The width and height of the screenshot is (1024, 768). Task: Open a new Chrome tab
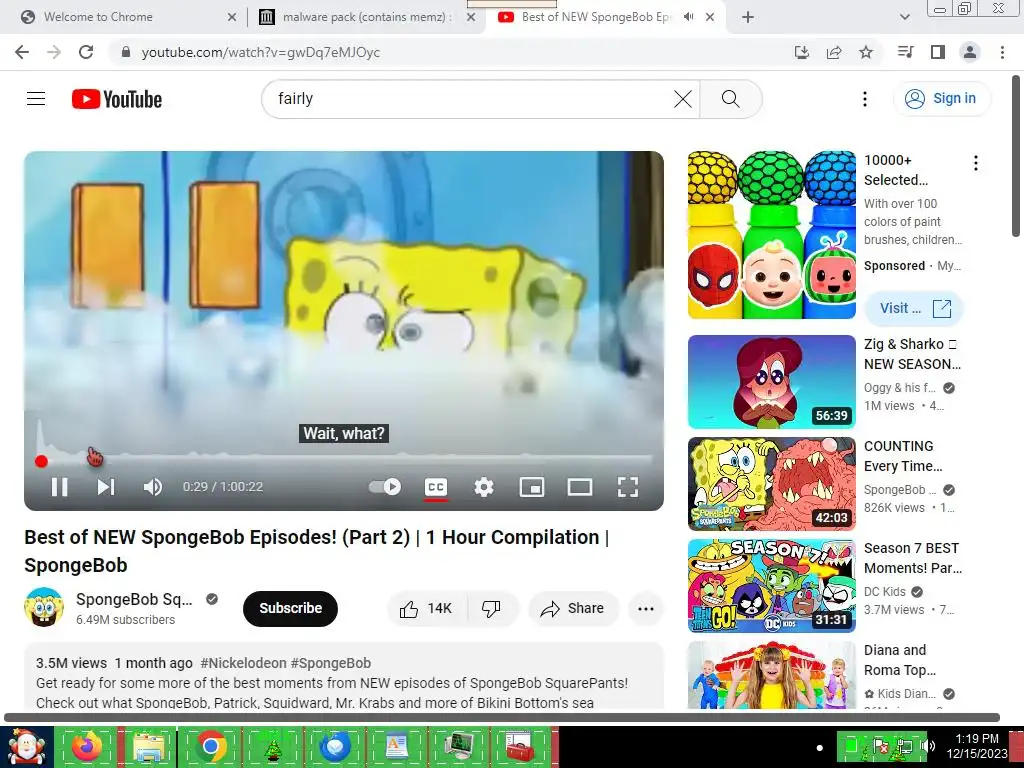pos(748,17)
